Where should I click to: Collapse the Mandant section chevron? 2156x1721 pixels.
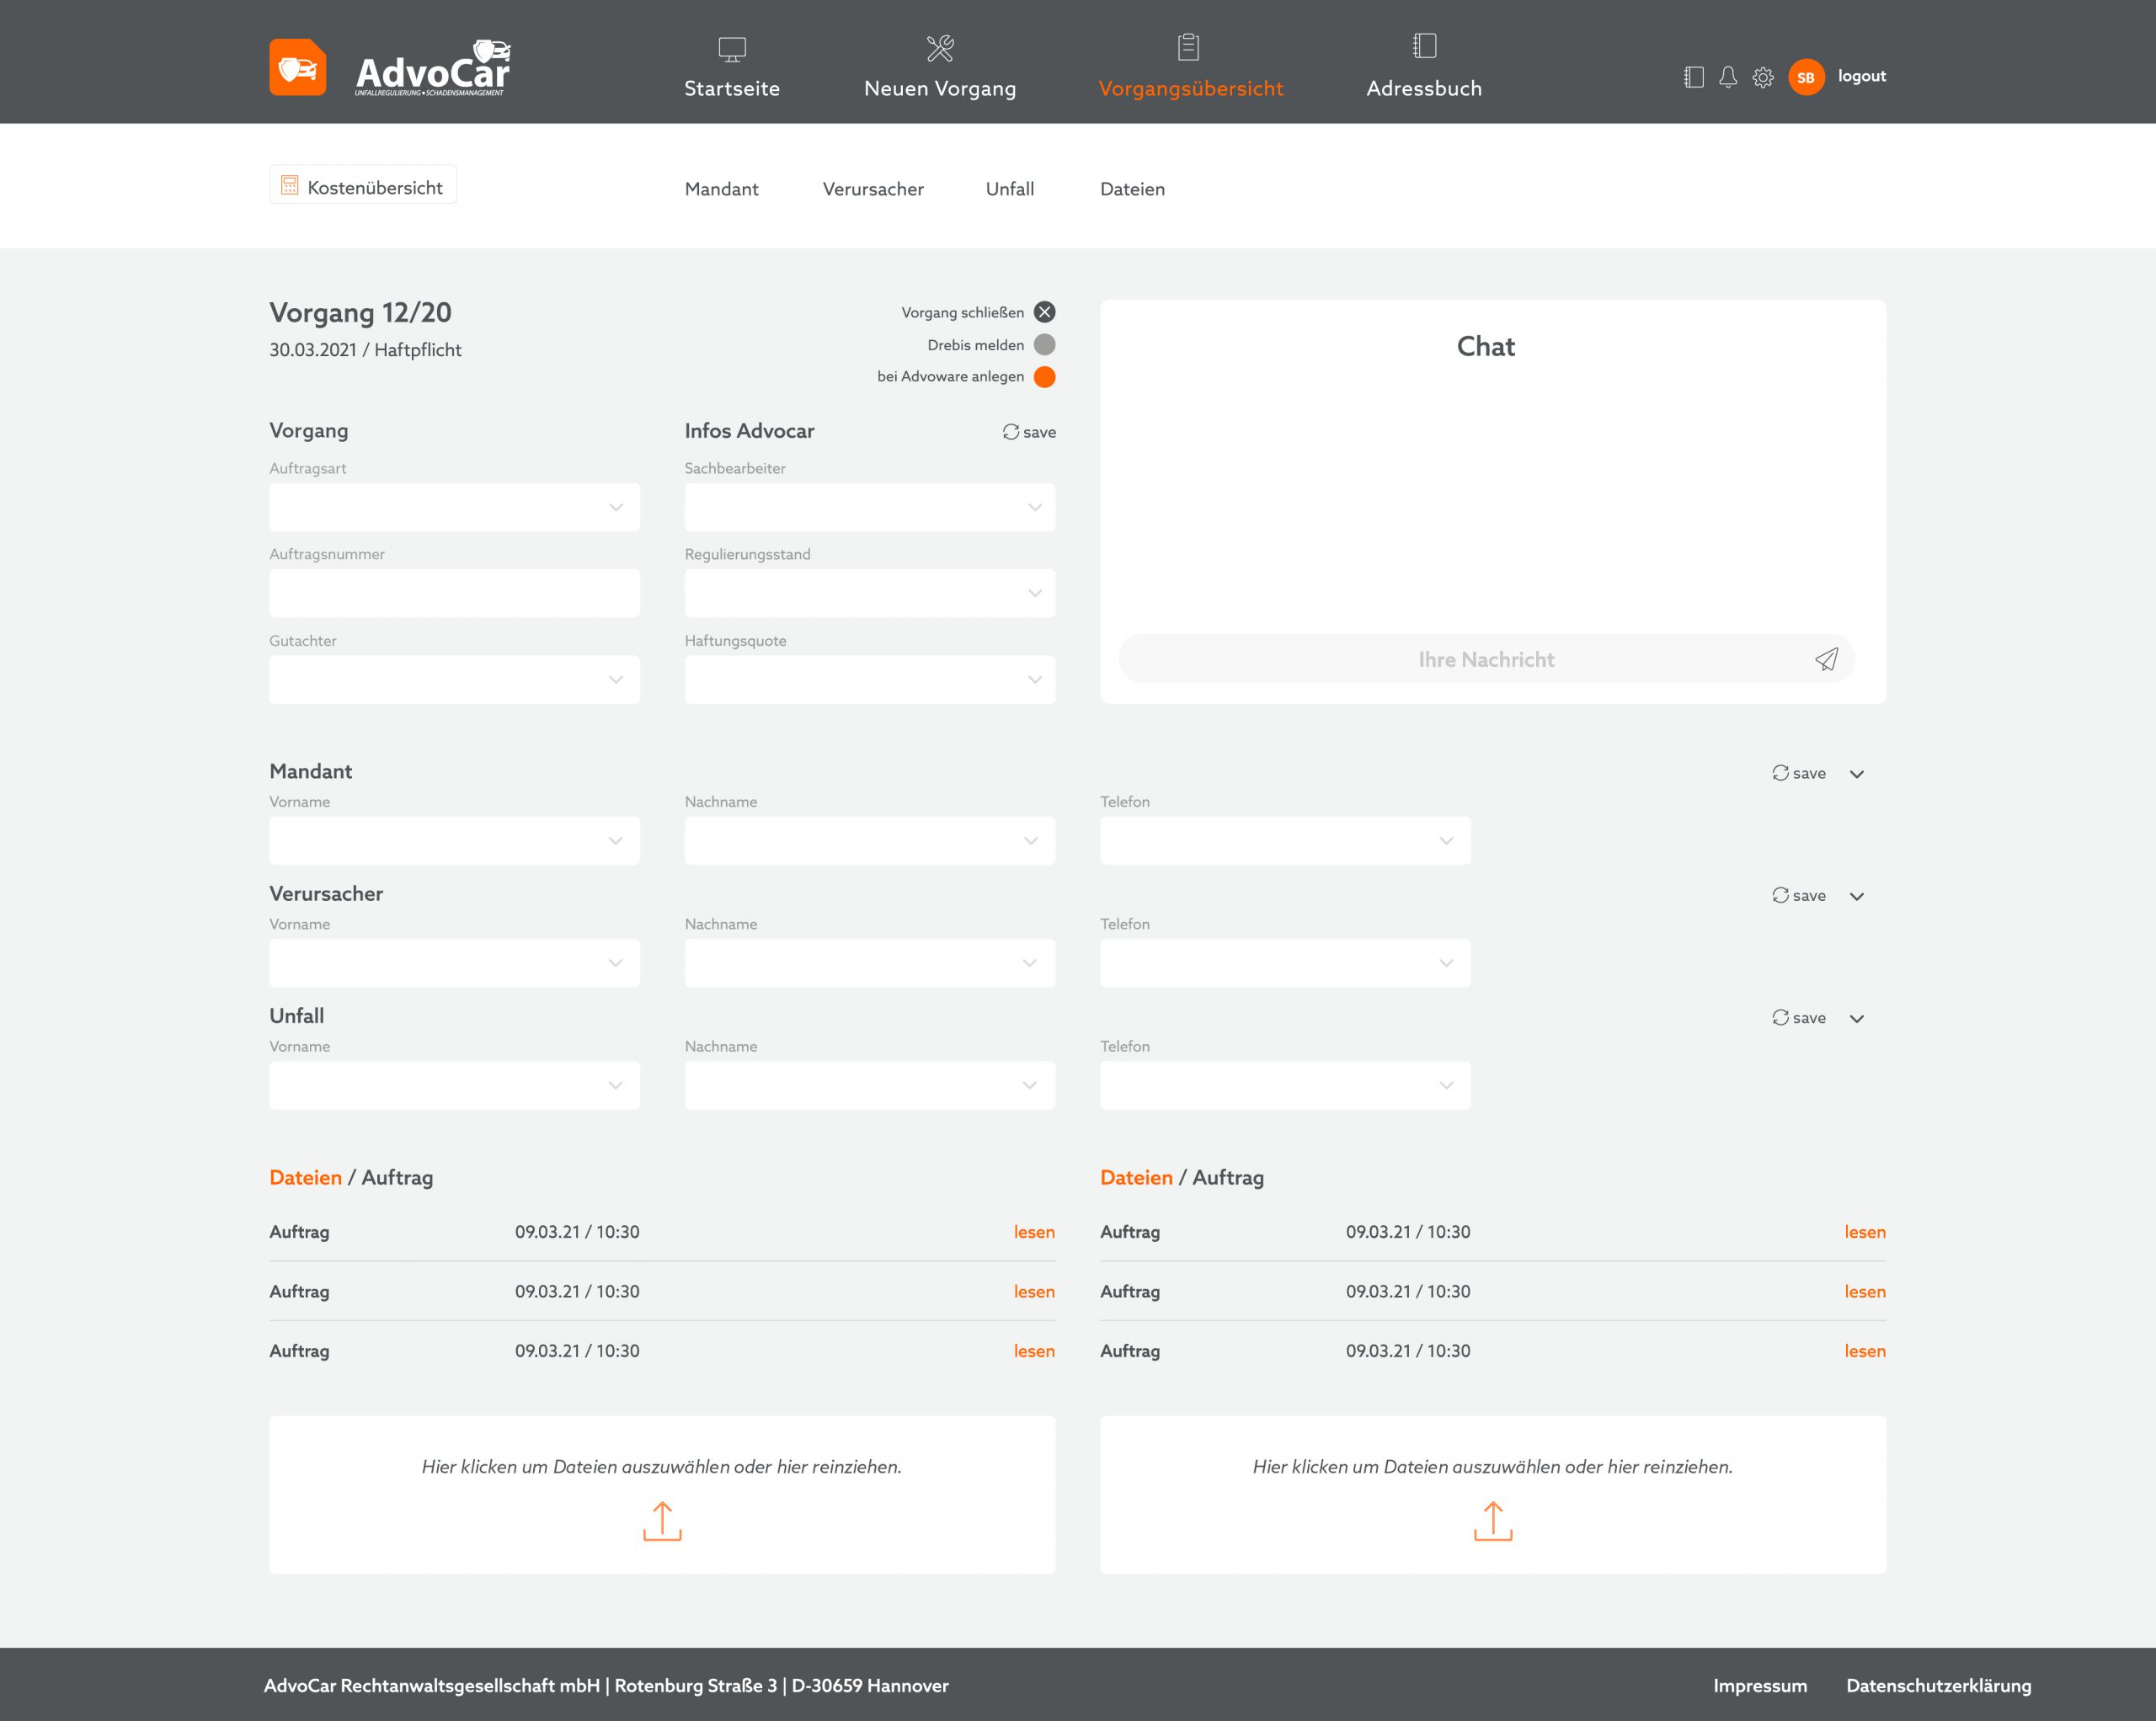click(1857, 774)
